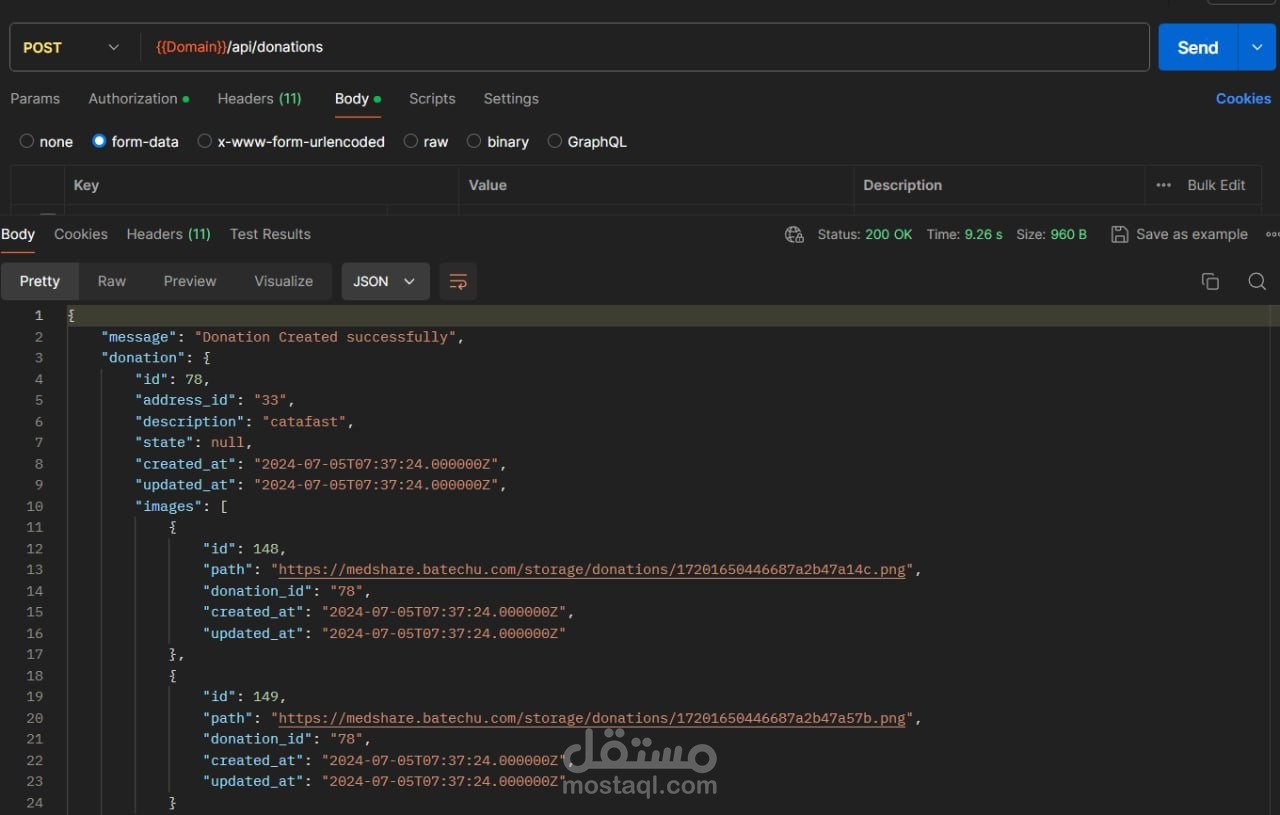
Task: Switch response view to Raw
Action: [112, 282]
